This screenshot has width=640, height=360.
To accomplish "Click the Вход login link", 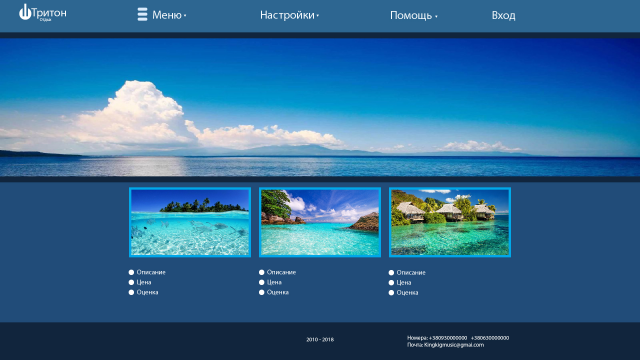I will coord(503,16).
